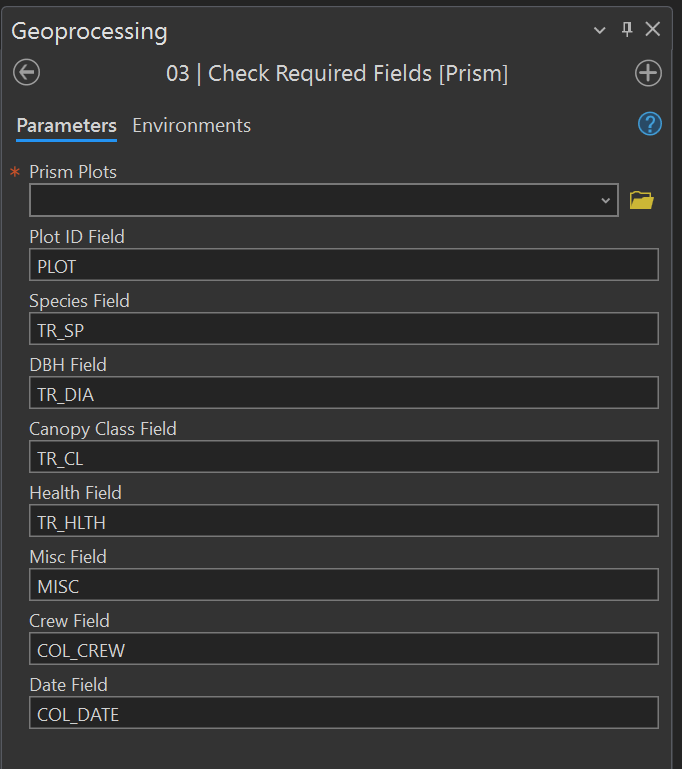Expand the Prism Plots dropdown arrow

point(605,201)
